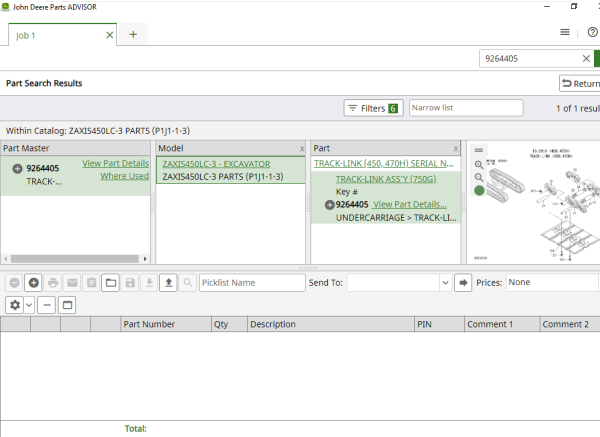The width and height of the screenshot is (600, 437).
Task: Click the open picklist folder icon
Action: tap(111, 283)
